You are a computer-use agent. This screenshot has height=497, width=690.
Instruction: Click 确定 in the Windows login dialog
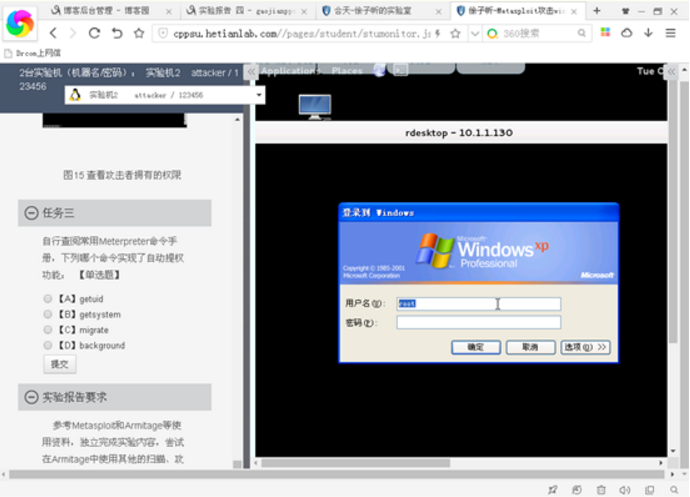476,347
